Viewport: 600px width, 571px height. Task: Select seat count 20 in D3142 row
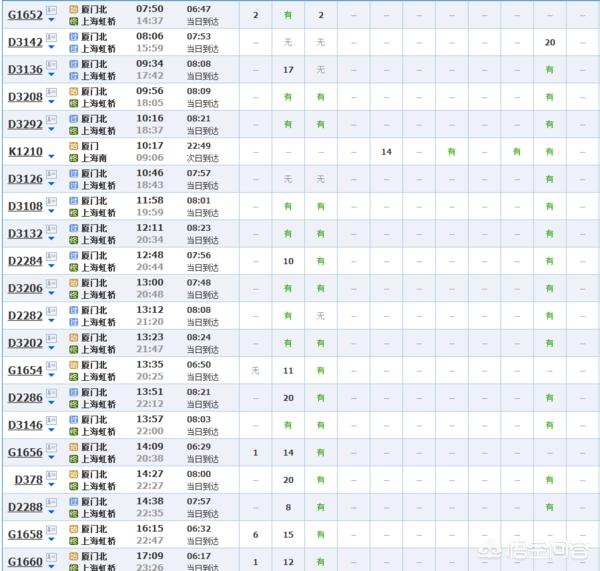click(x=550, y=42)
